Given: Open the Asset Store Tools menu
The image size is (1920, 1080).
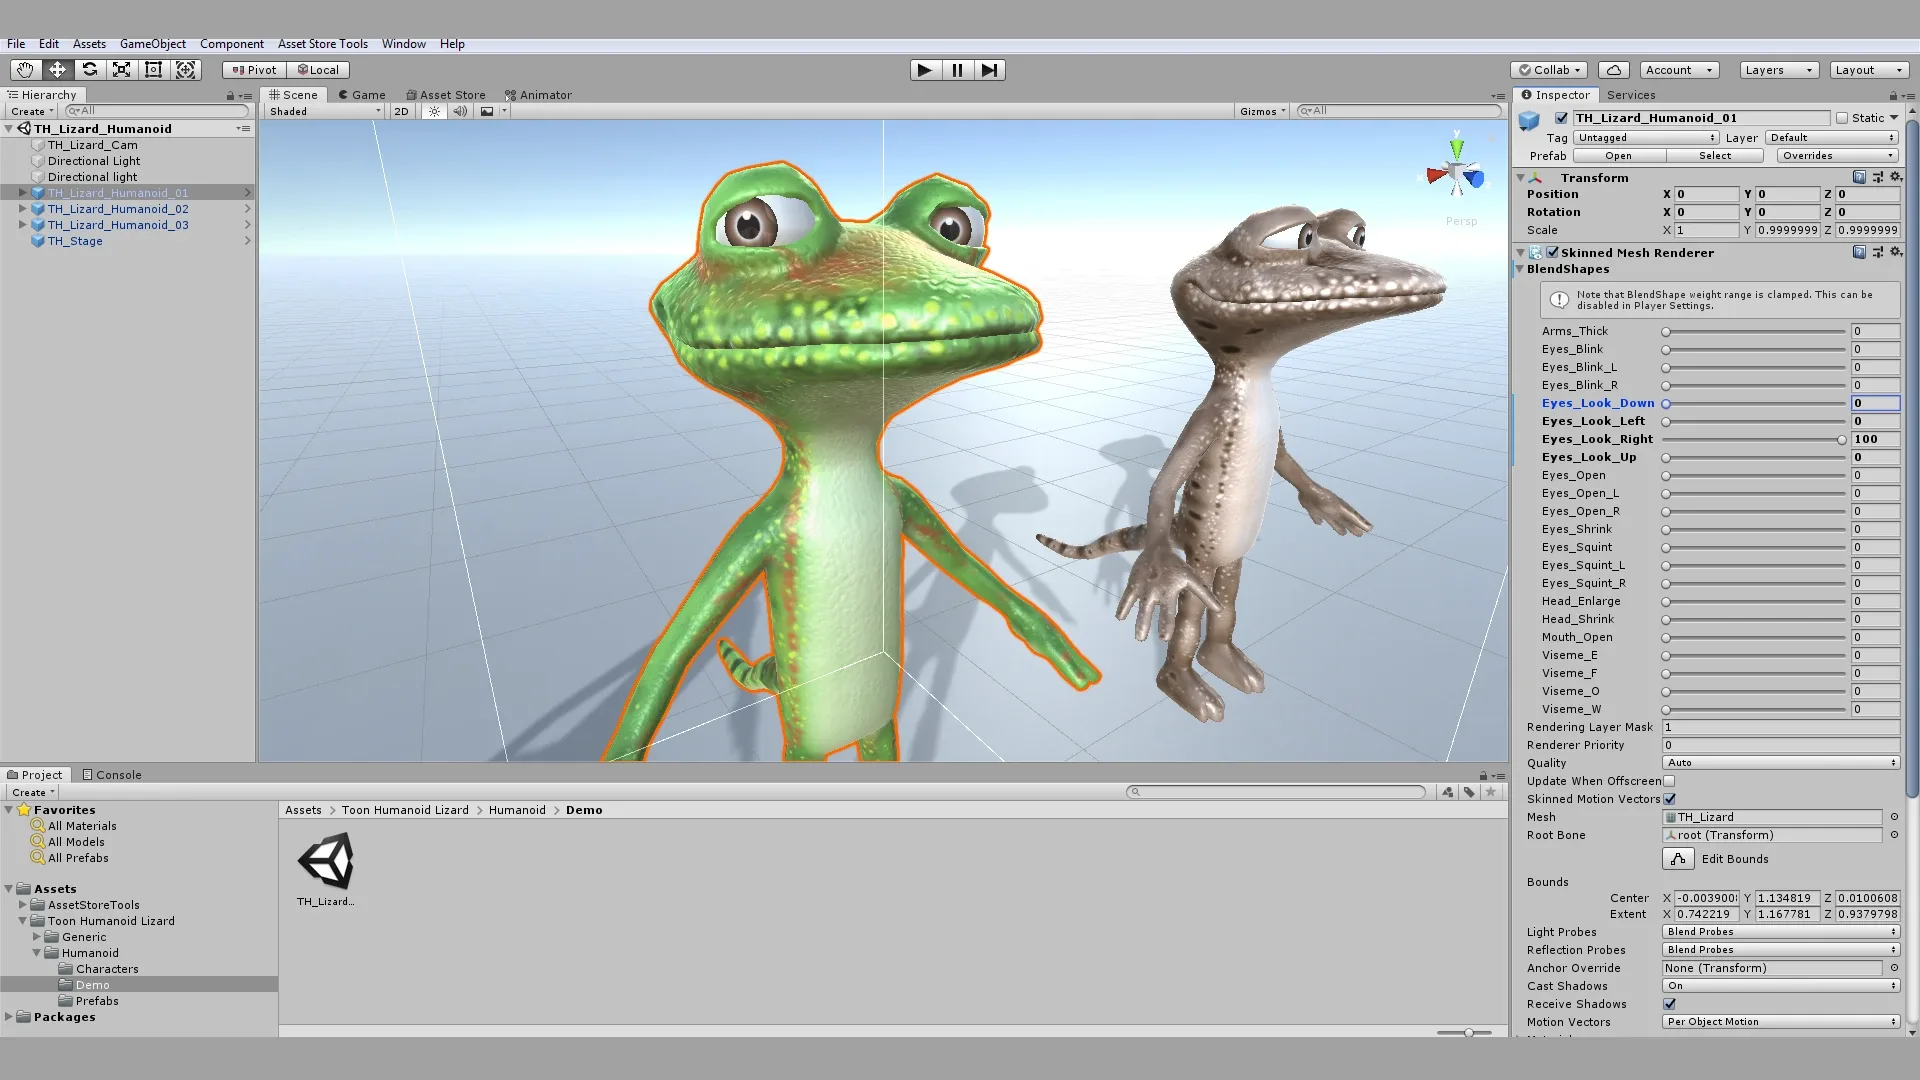Looking at the screenshot, I should [323, 44].
